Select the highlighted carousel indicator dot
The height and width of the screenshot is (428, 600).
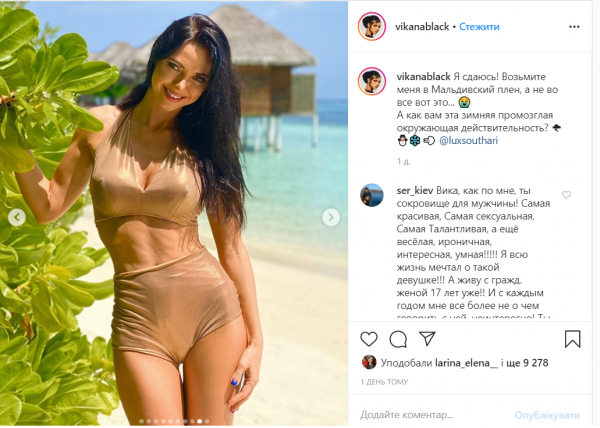[x=199, y=421]
